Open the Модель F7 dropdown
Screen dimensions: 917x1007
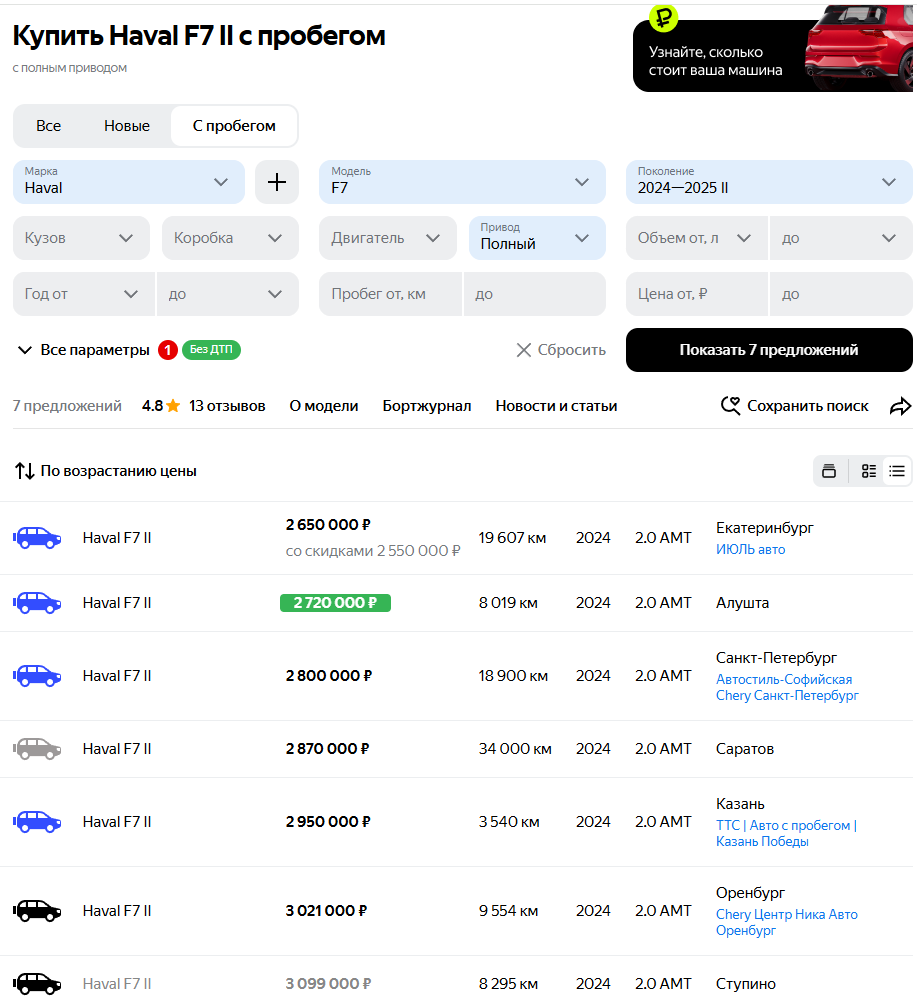462,182
